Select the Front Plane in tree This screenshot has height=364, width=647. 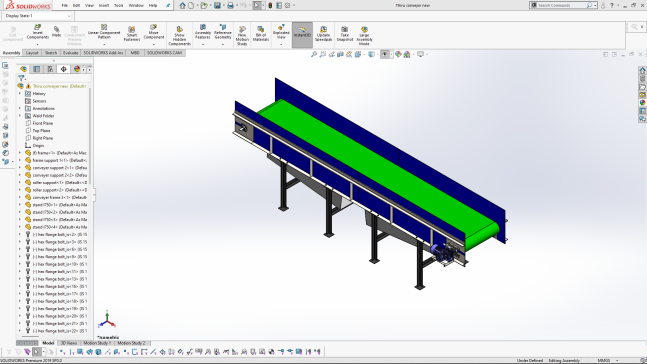point(43,123)
